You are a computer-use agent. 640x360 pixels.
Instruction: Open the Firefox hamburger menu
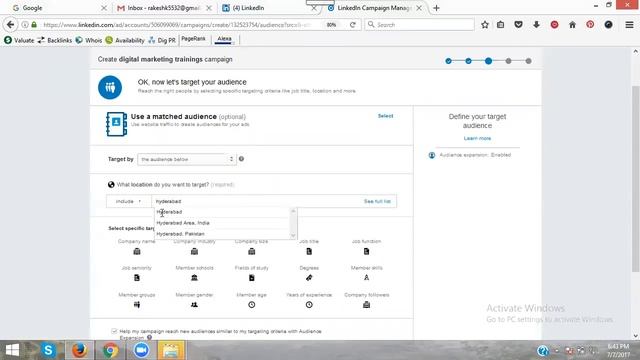click(x=629, y=24)
